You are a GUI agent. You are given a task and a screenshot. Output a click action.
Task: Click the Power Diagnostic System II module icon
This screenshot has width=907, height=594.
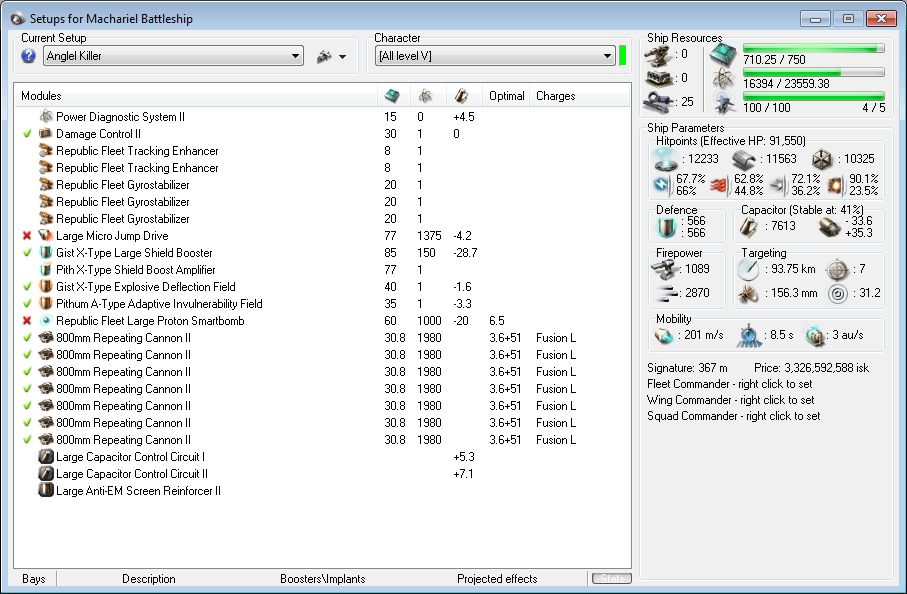tap(45, 117)
